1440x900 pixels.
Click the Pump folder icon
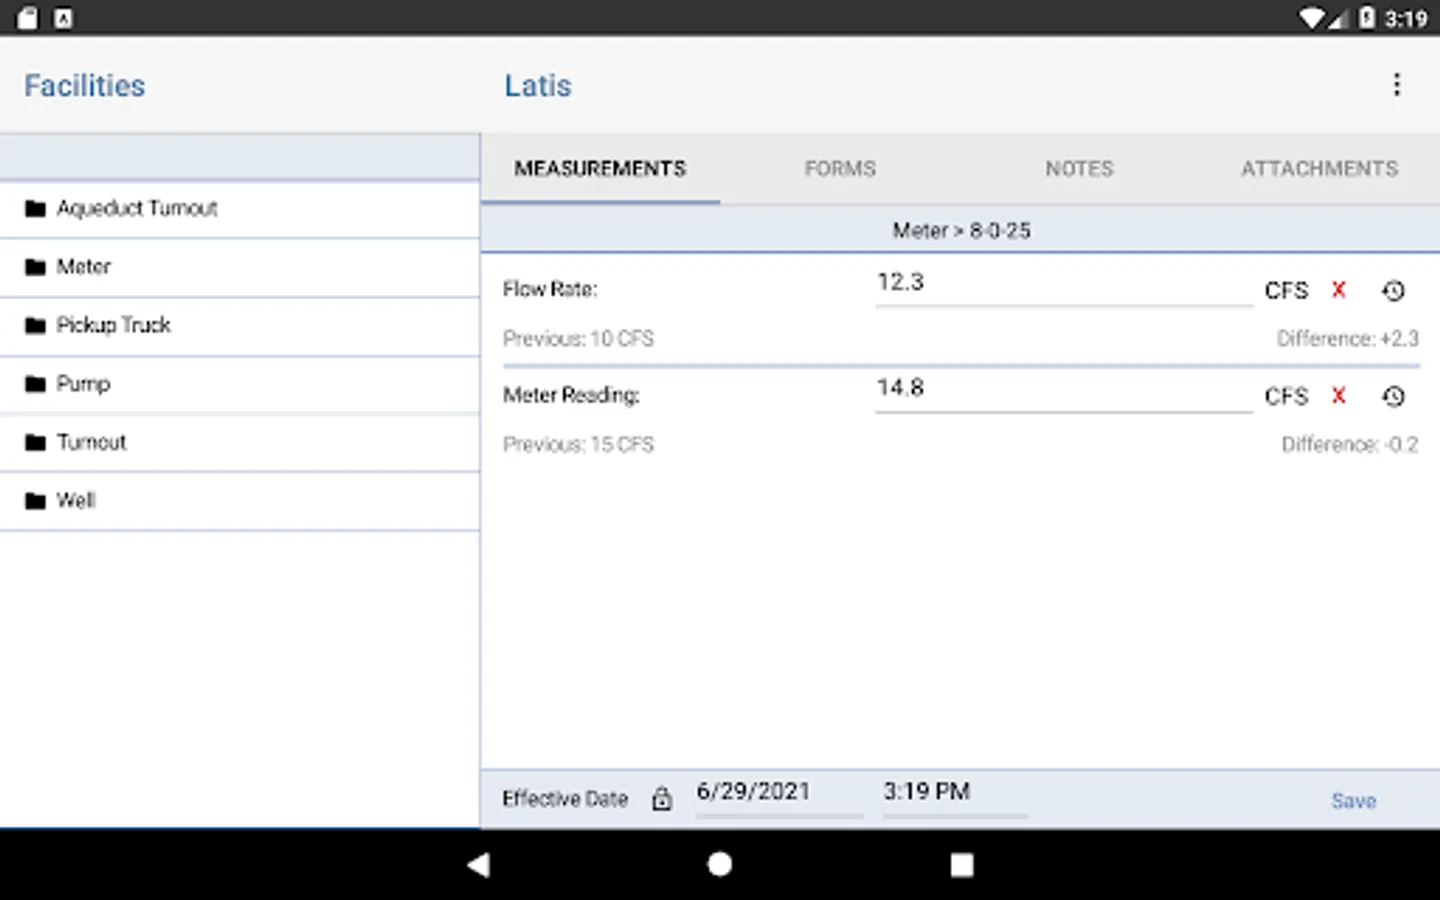[x=36, y=384]
